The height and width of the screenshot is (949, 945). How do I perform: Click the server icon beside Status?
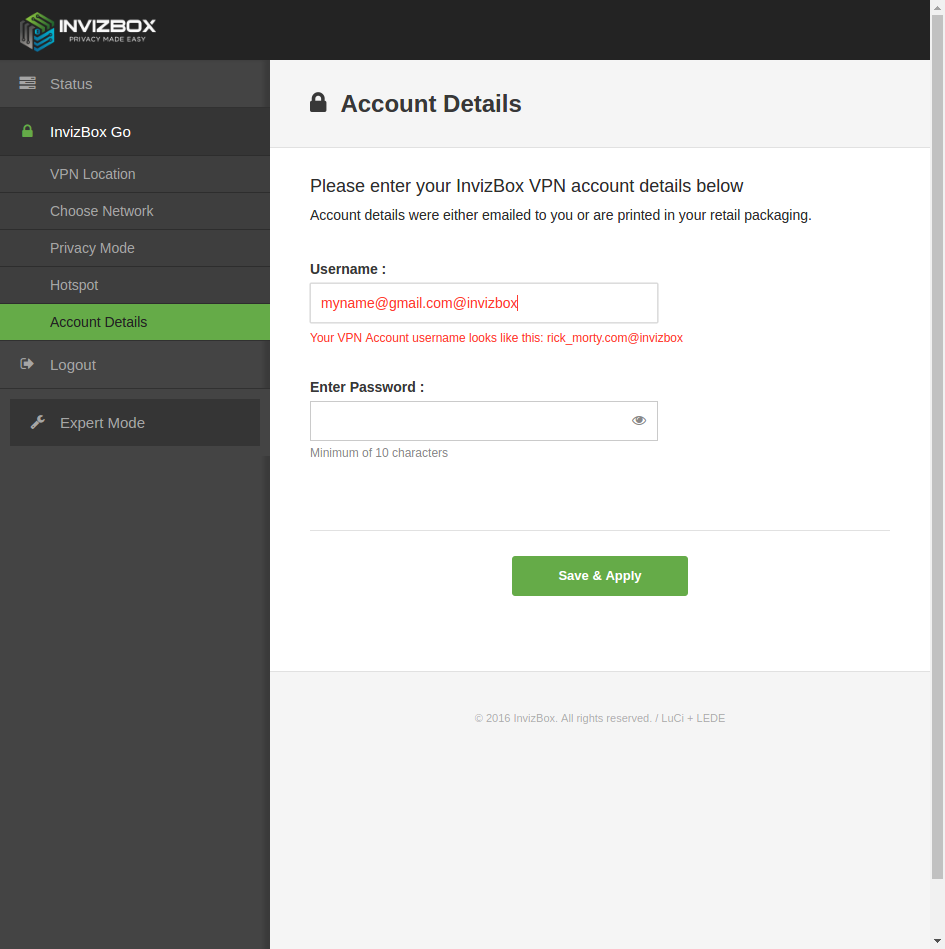point(27,84)
